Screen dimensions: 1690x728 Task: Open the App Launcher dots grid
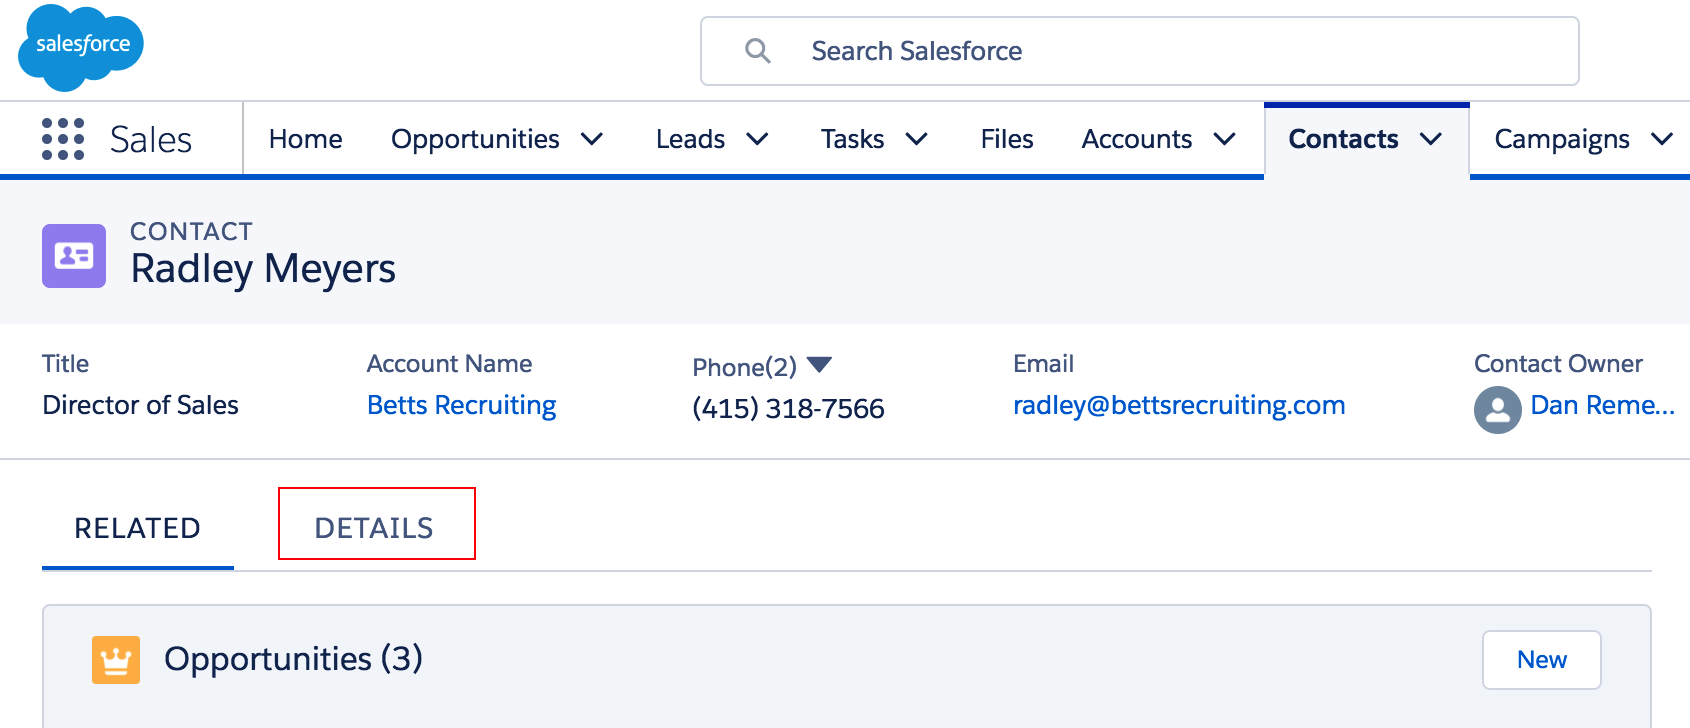[63, 139]
